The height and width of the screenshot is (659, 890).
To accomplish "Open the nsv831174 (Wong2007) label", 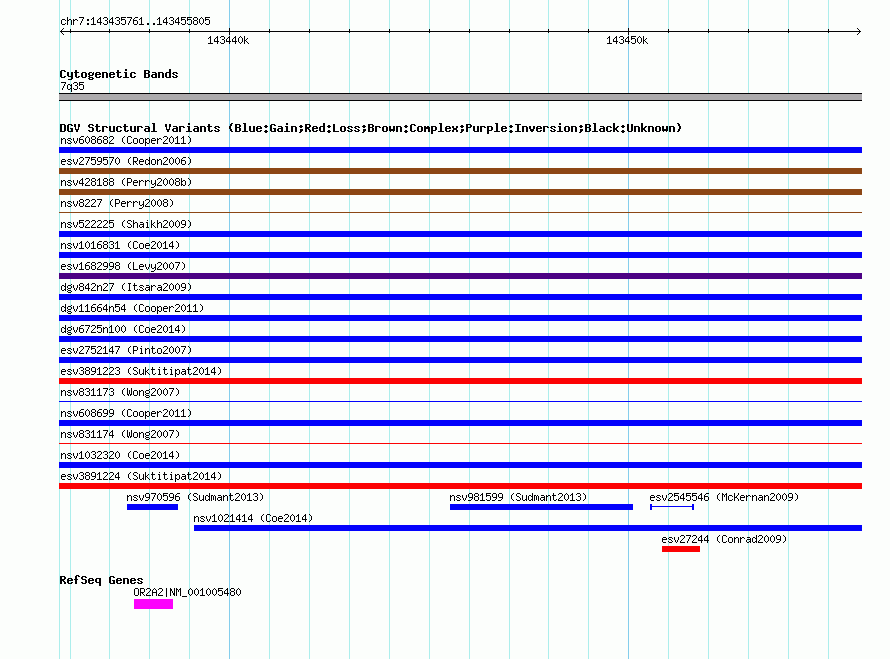I will coord(120,434).
